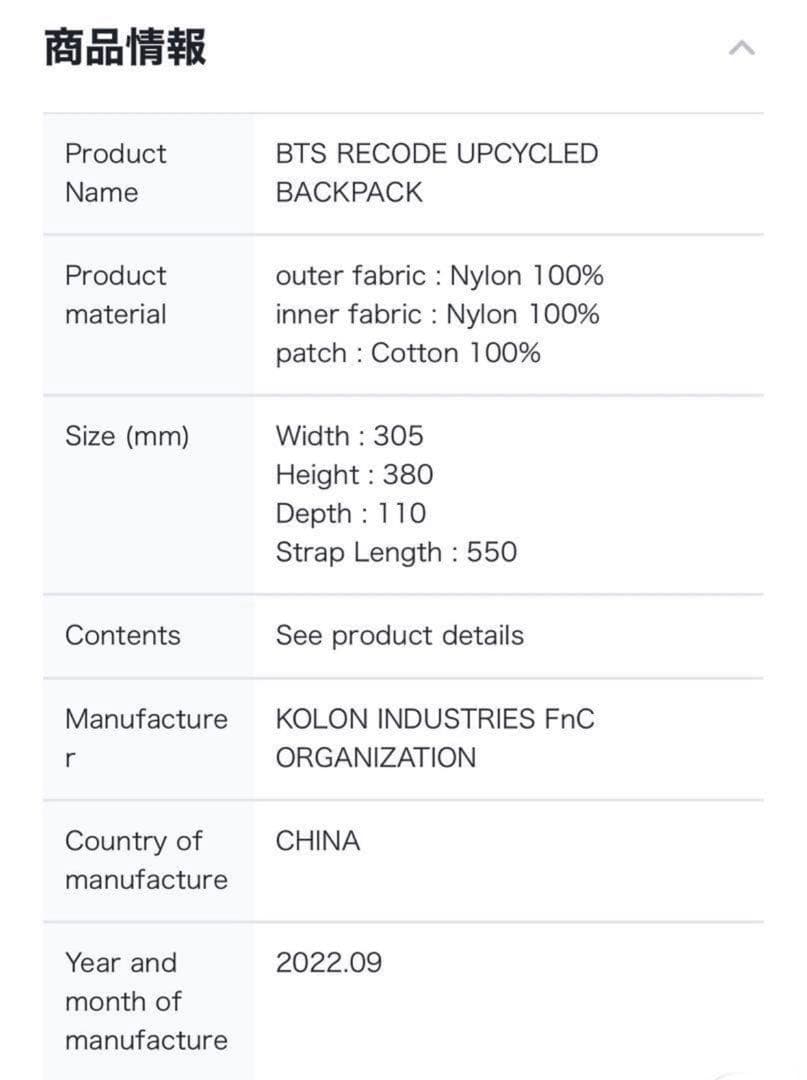Select the Manufacturer label cell
807x1080 pixels.
tap(146, 738)
